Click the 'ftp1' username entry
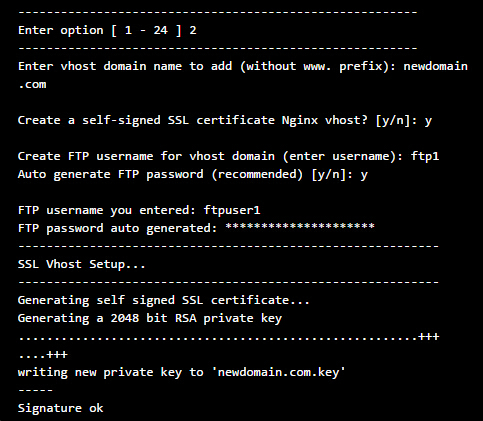Image resolution: width=483 pixels, height=421 pixels. click(x=425, y=156)
